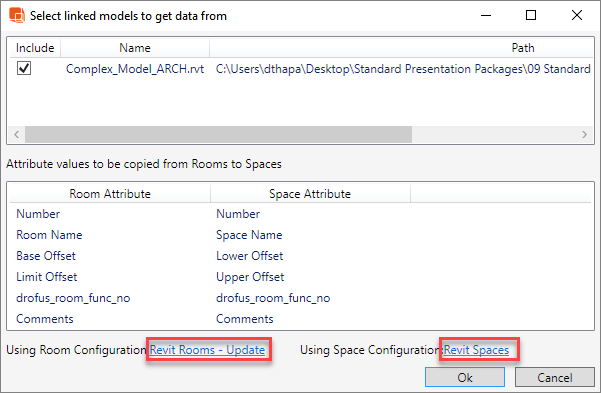Click the Cancel button
This screenshot has height=393, width=601.
pos(555,377)
